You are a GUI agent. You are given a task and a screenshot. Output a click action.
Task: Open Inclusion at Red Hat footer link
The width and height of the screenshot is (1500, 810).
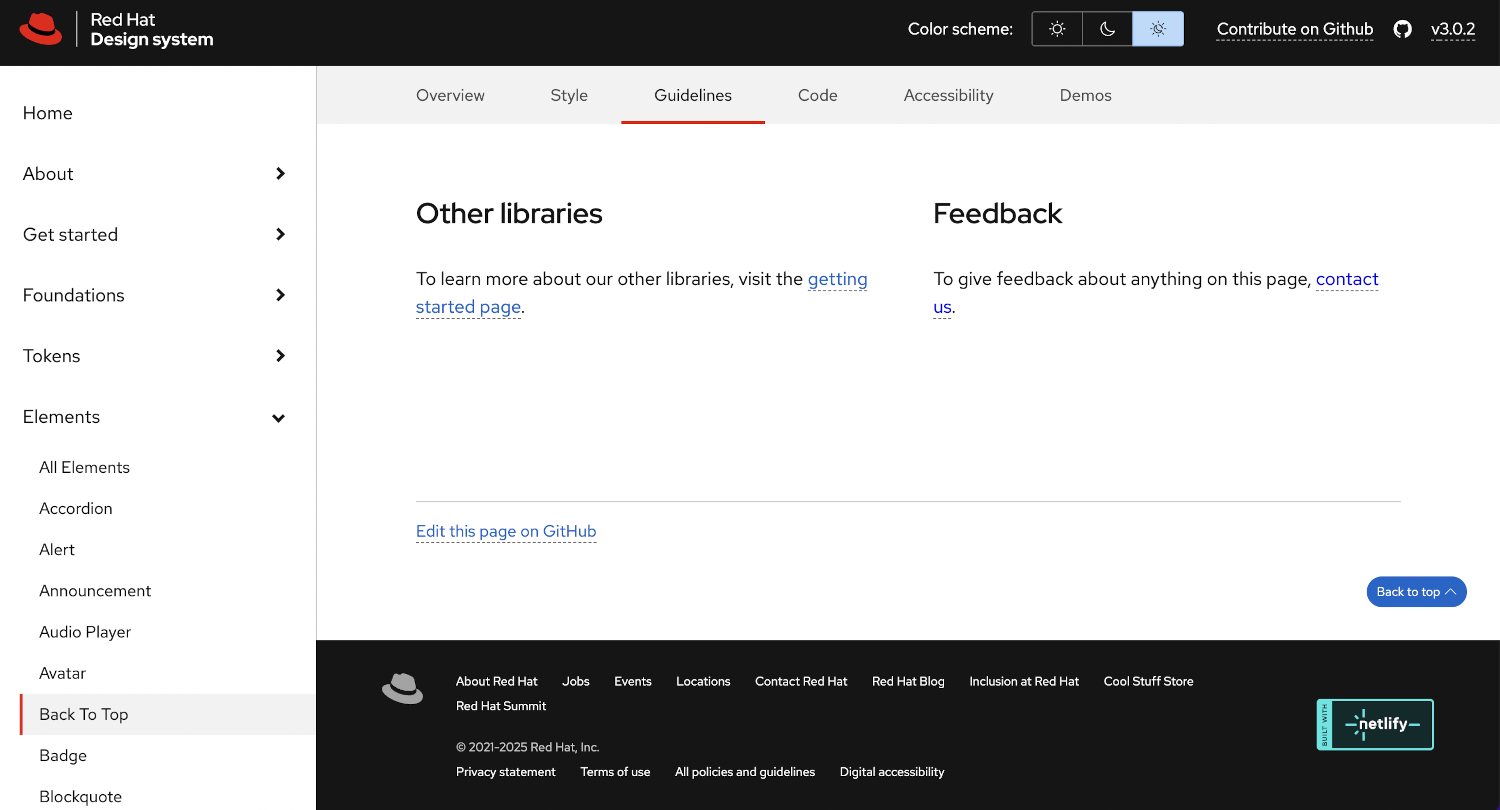point(1024,681)
